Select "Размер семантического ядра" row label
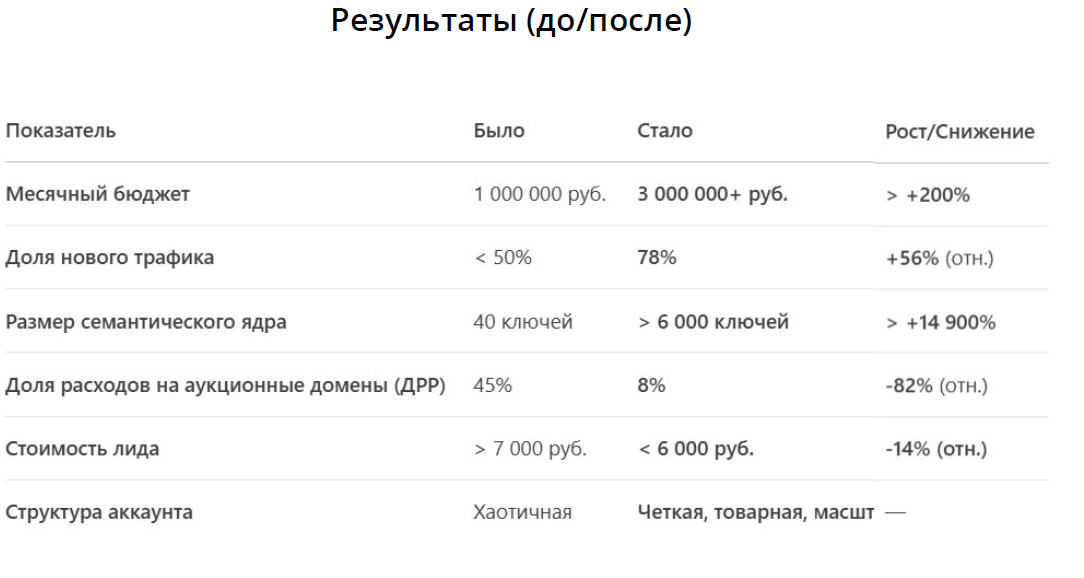This screenshot has width=1084, height=578. (x=146, y=322)
